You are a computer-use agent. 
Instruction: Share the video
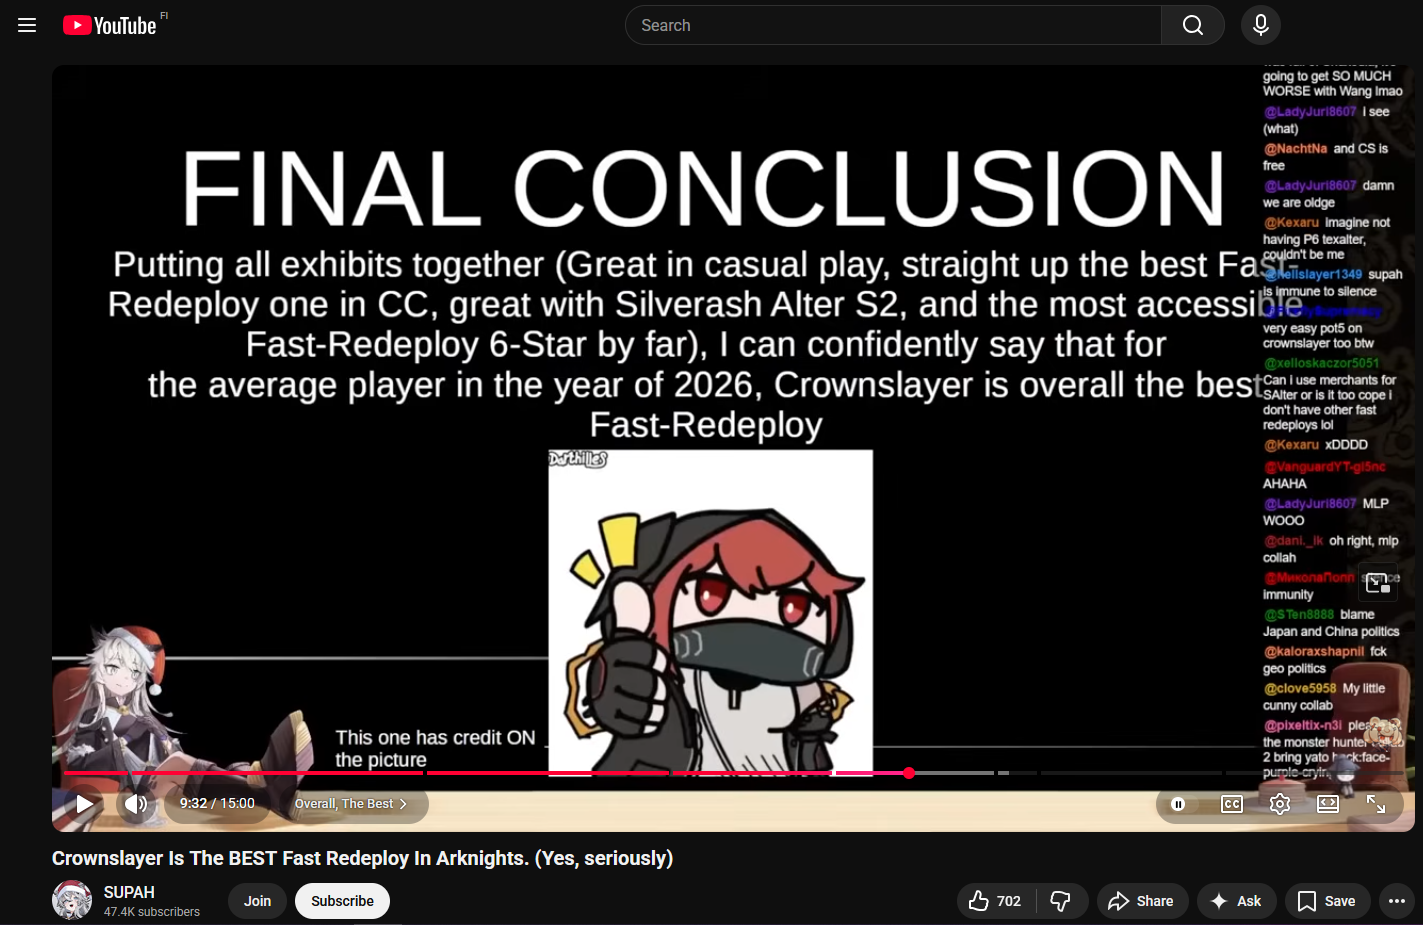[x=1142, y=901]
